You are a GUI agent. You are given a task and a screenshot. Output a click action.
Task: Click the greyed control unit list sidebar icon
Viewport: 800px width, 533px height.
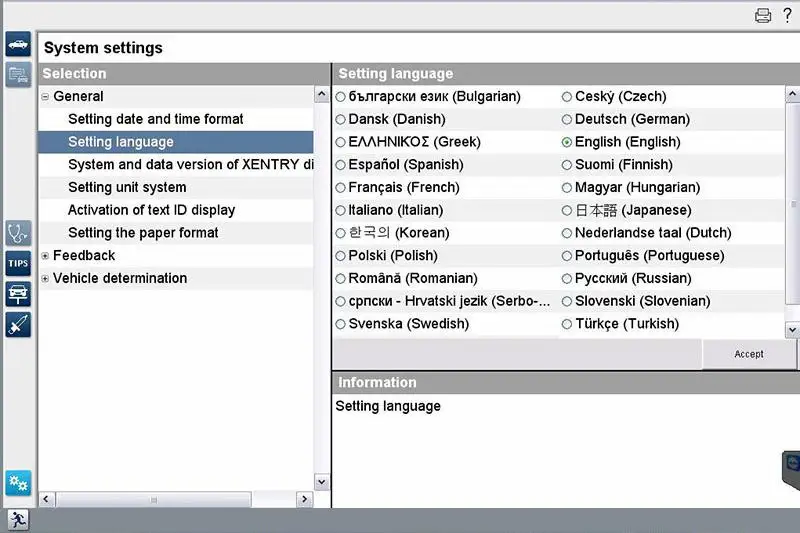[x=18, y=75]
